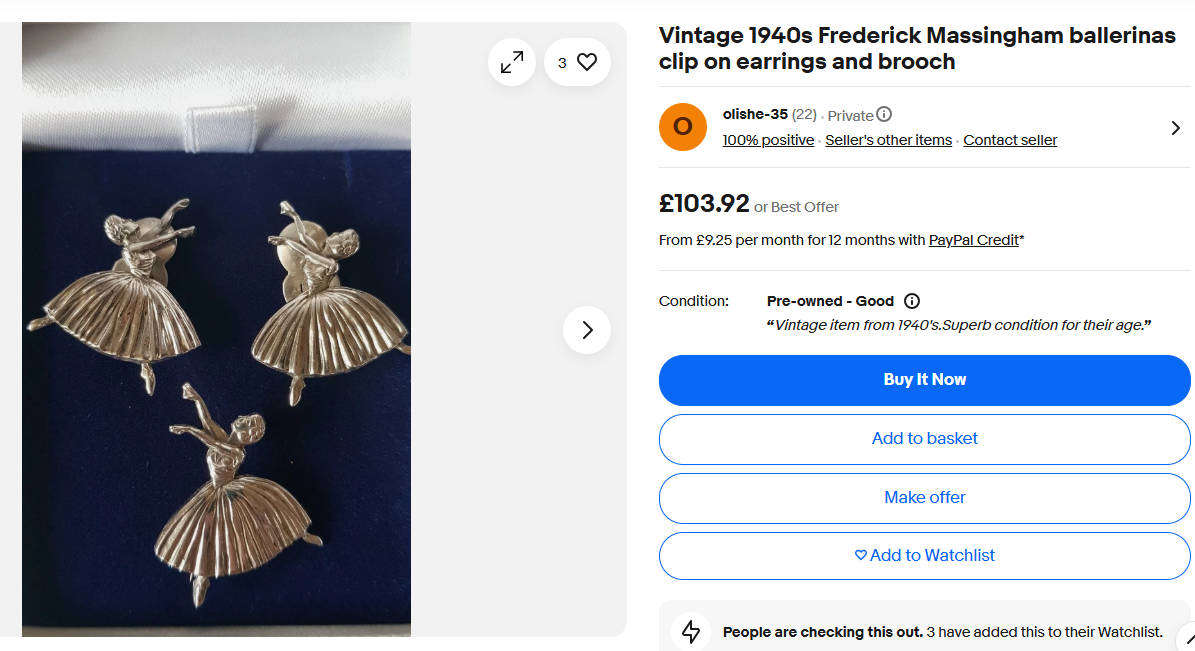Viewport: 1195px width, 651px height.
Task: Click the heart inside Add to Watchlist
Action: point(861,555)
